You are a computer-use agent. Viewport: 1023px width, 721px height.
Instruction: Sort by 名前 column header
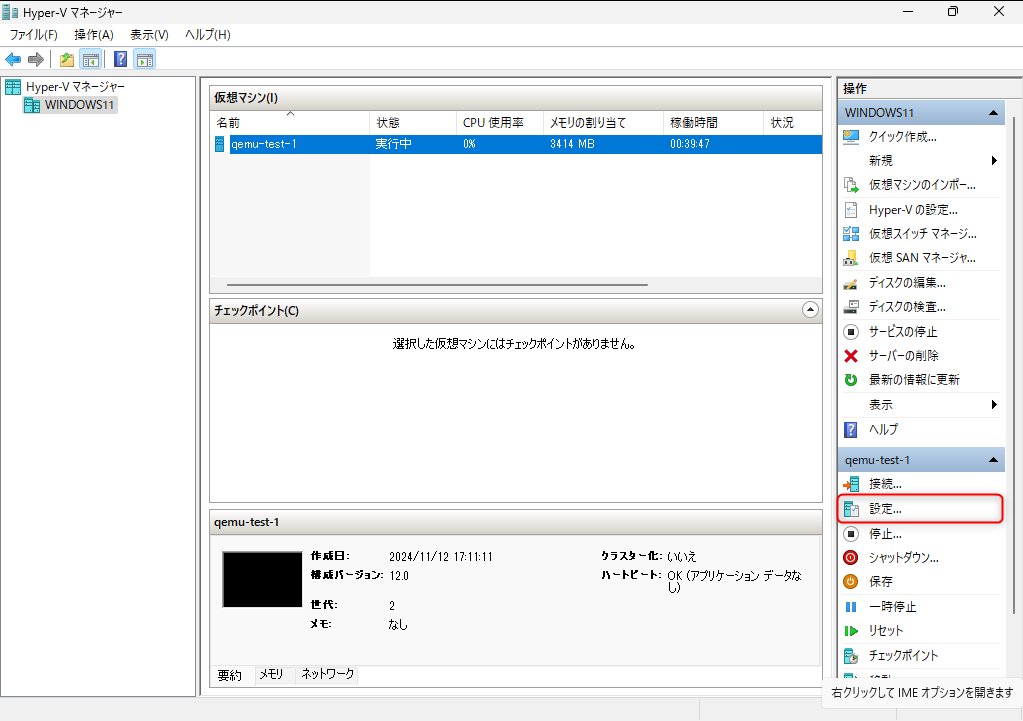tap(290, 122)
